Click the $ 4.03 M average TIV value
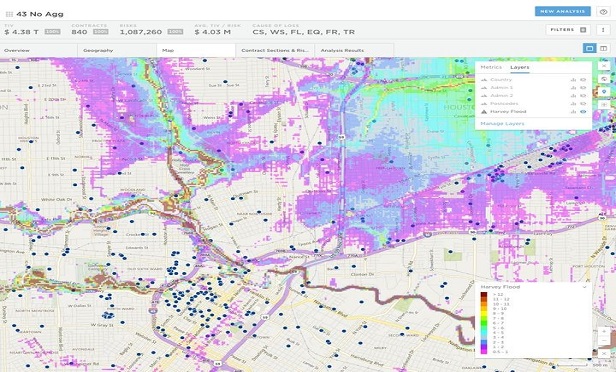The image size is (616, 372). point(213,32)
